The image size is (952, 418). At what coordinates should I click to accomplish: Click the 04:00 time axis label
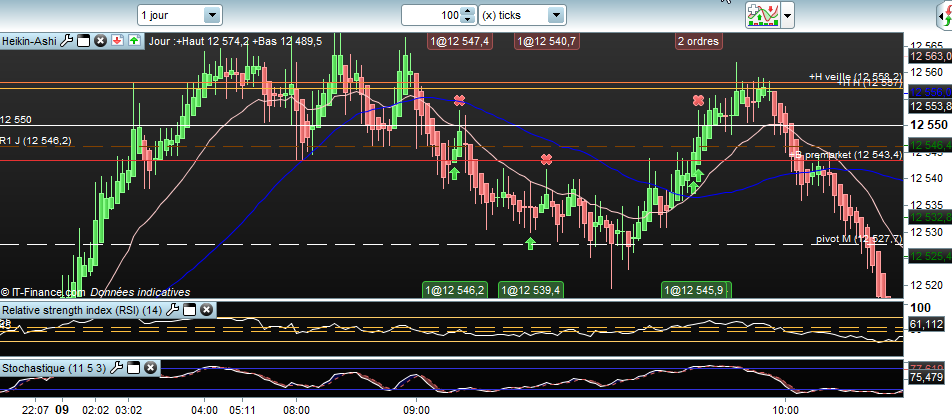click(204, 409)
